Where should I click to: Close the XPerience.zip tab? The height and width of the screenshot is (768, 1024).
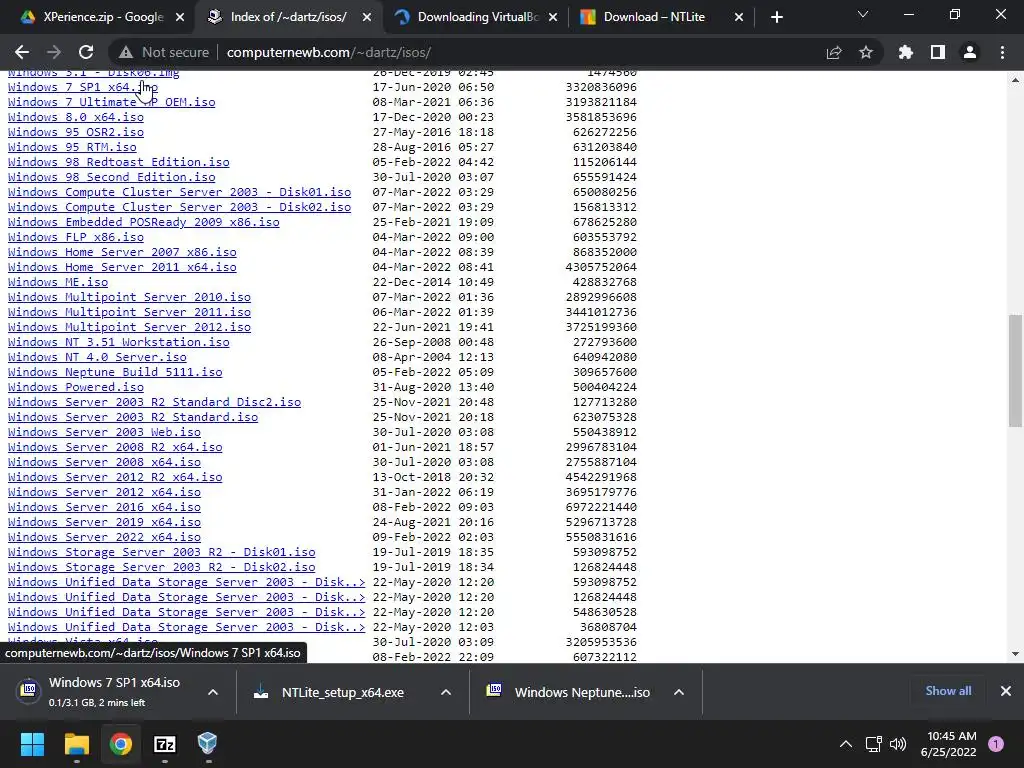180,18
